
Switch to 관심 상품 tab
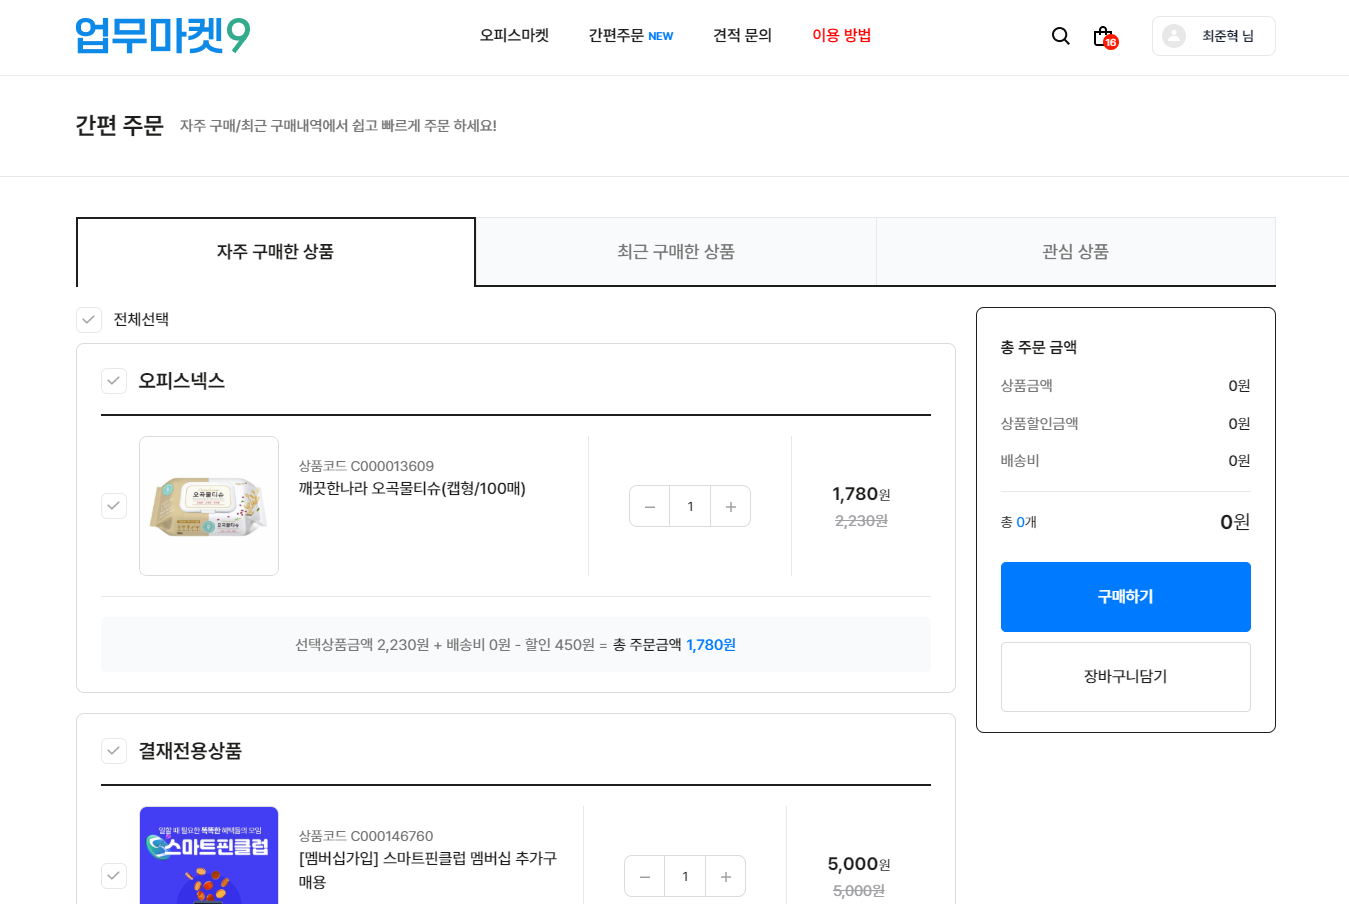1075,252
